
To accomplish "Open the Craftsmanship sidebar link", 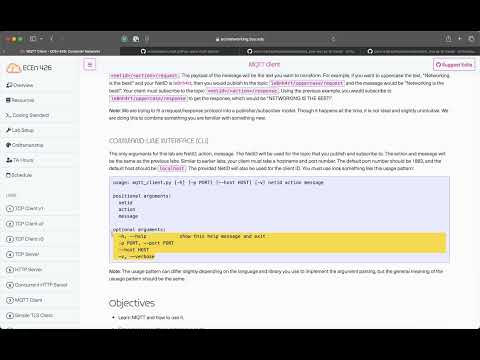I will pyautogui.click(x=25, y=145).
